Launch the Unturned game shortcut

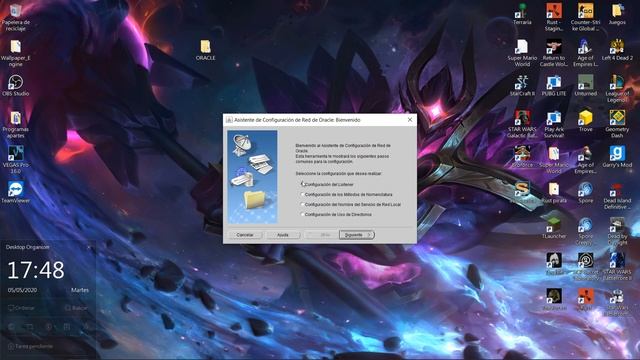click(586, 85)
